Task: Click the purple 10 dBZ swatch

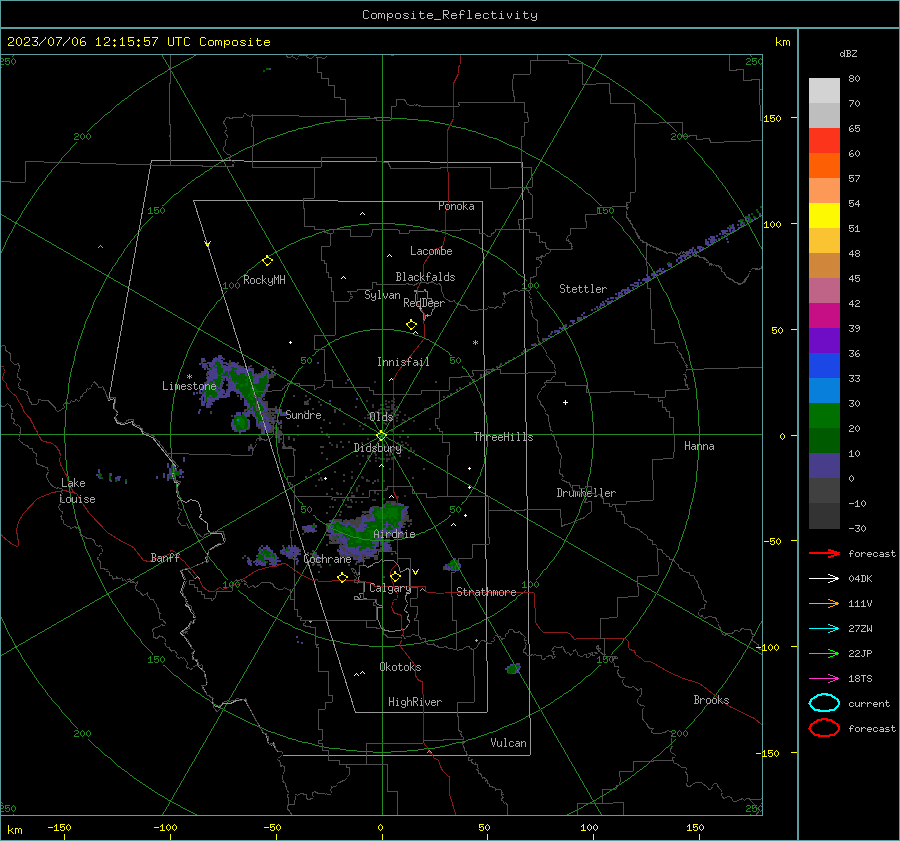Action: (824, 466)
